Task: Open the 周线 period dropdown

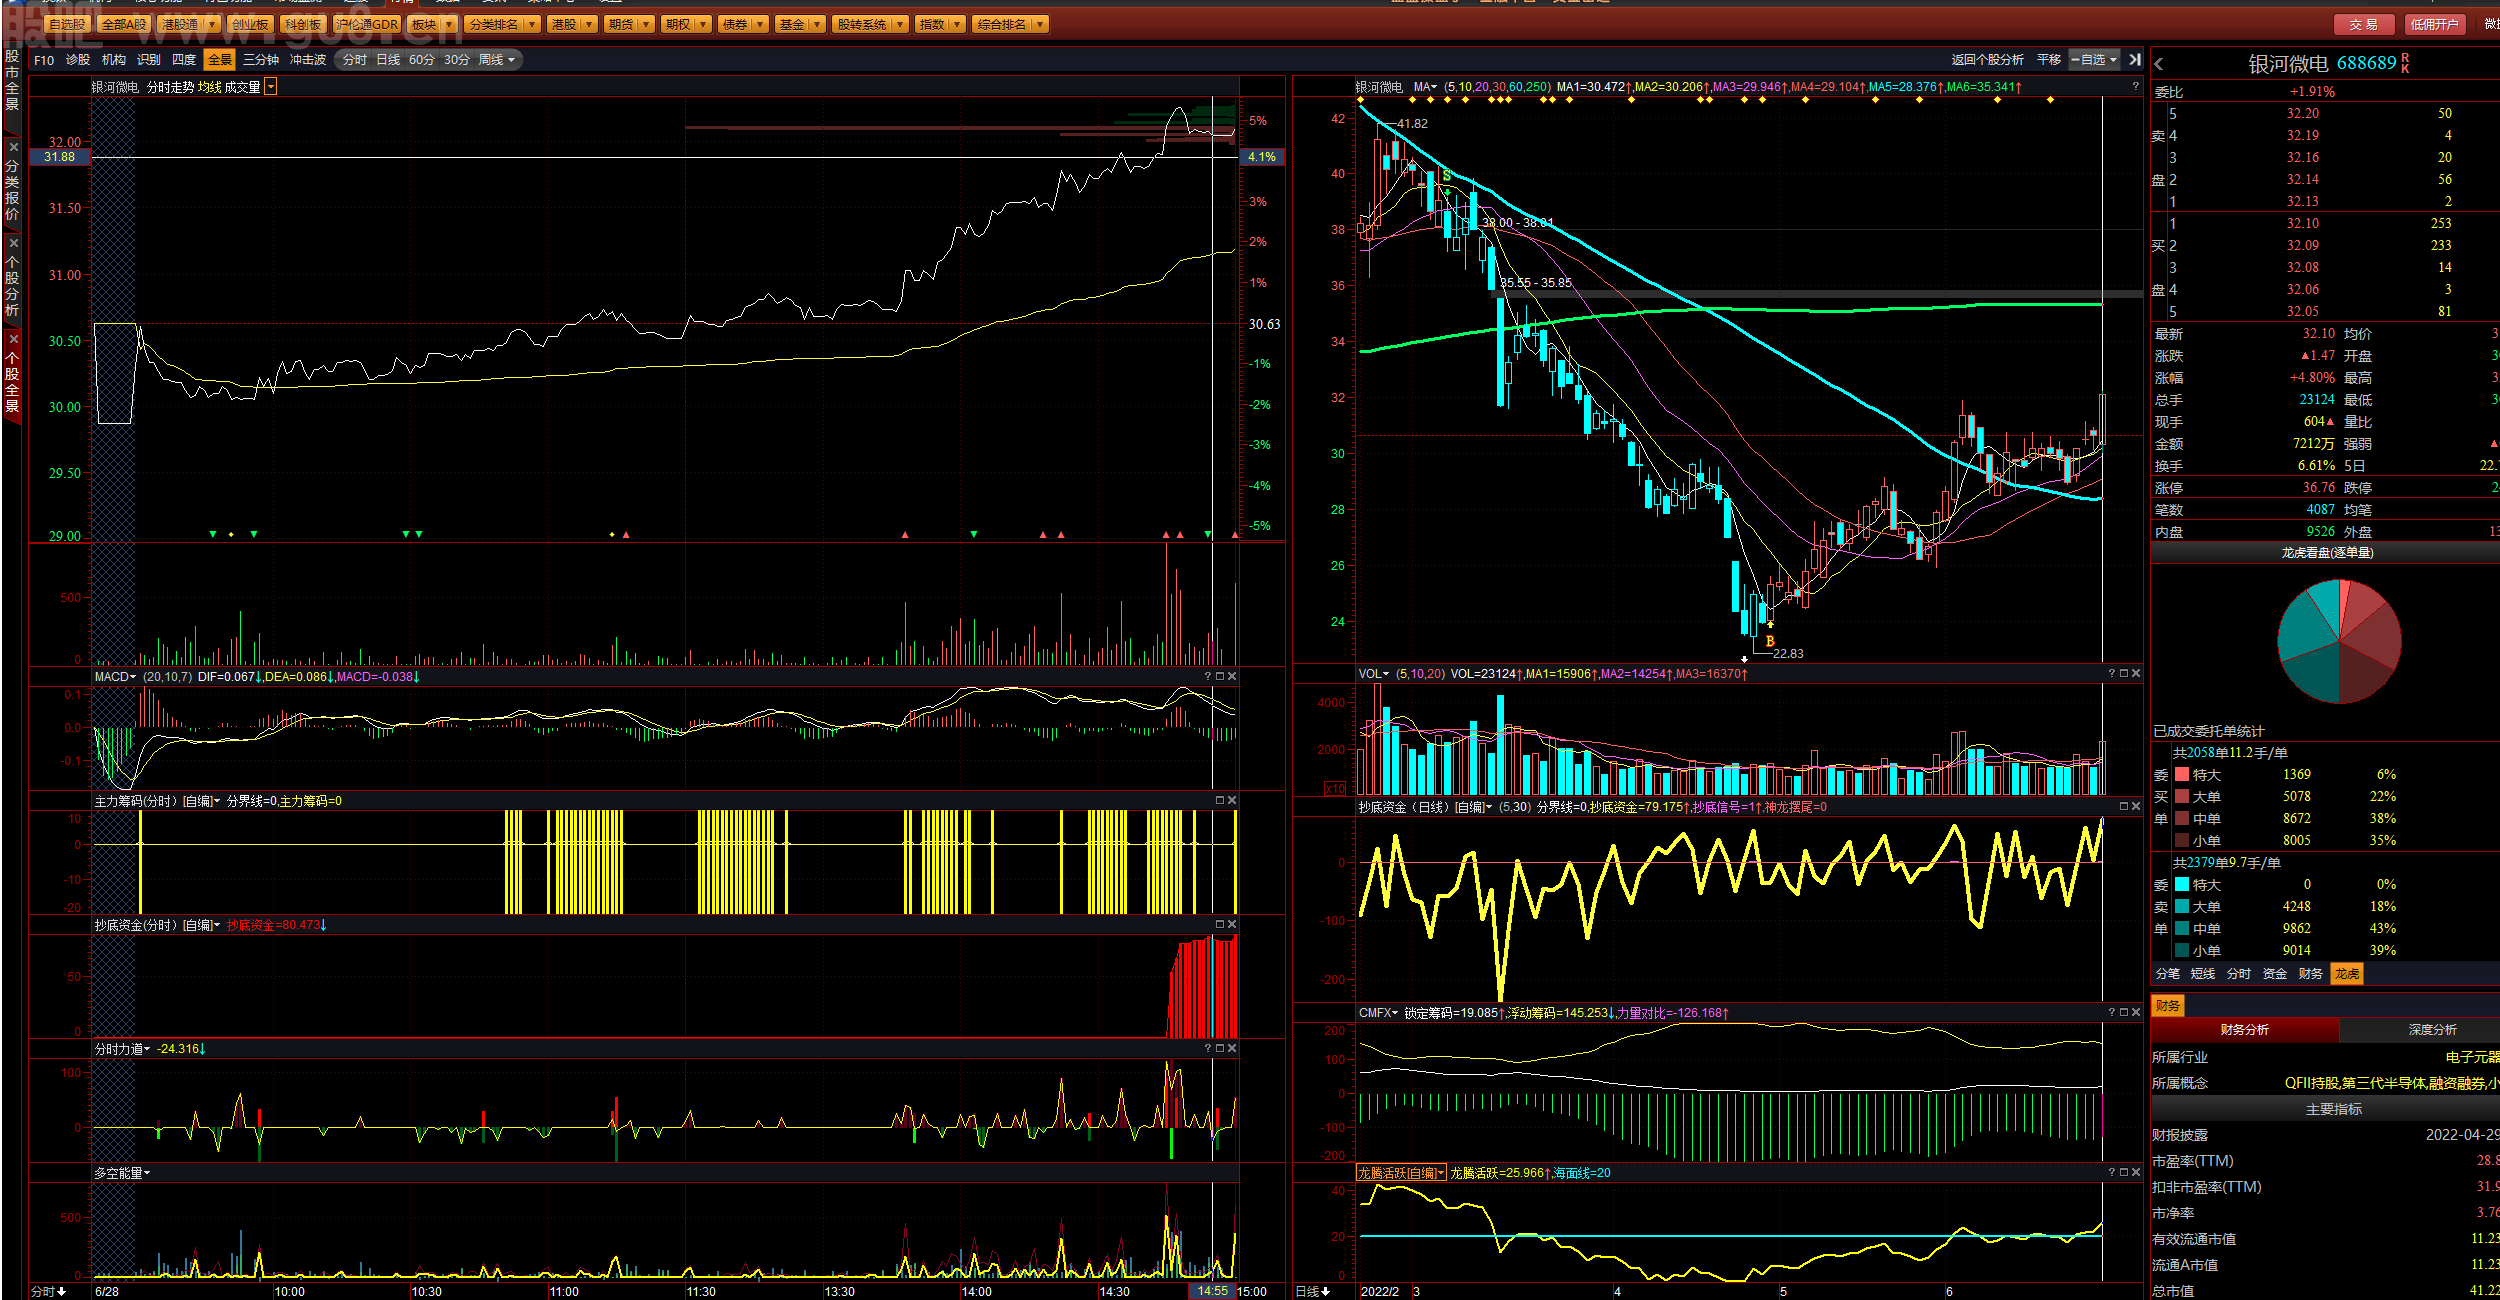Action: pos(497,60)
